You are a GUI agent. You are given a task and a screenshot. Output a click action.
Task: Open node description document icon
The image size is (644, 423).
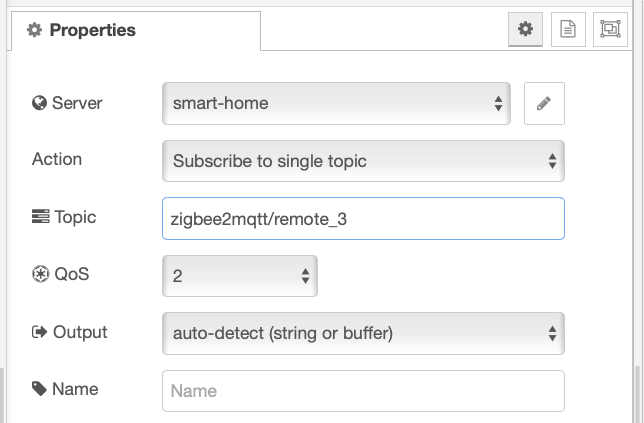[568, 29]
